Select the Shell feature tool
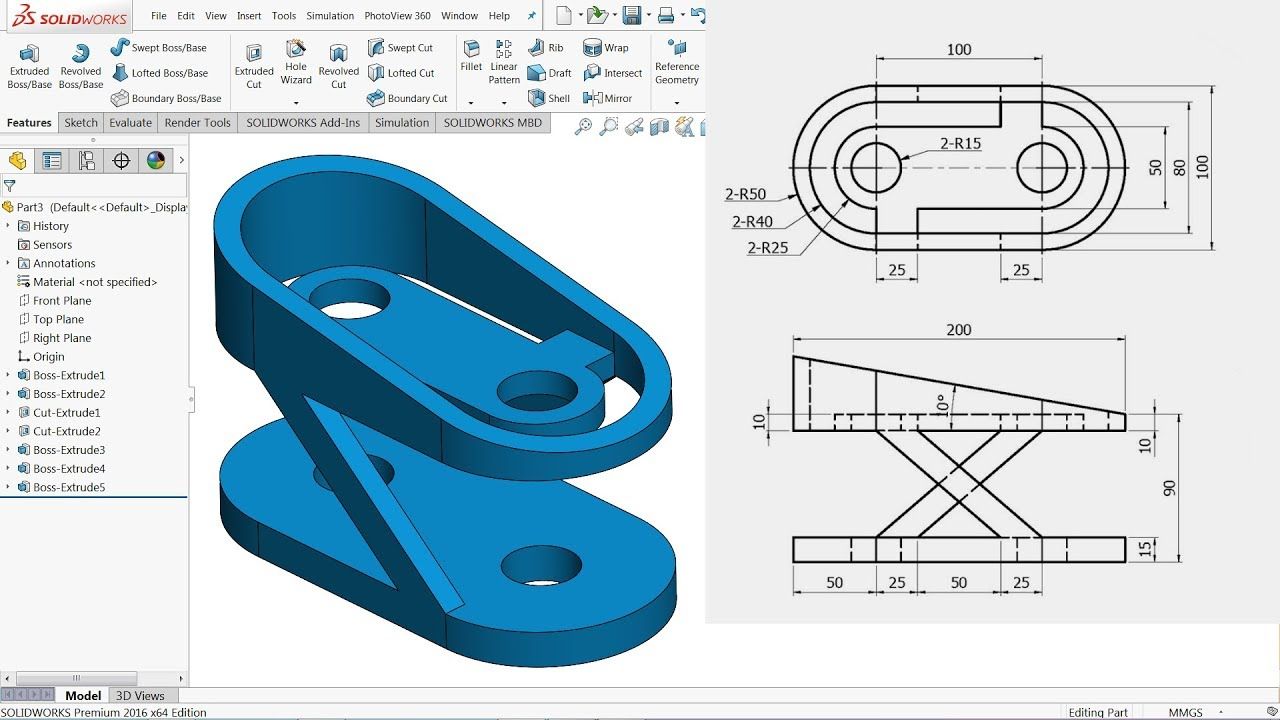Screen dimensions: 1280x720 click(549, 98)
